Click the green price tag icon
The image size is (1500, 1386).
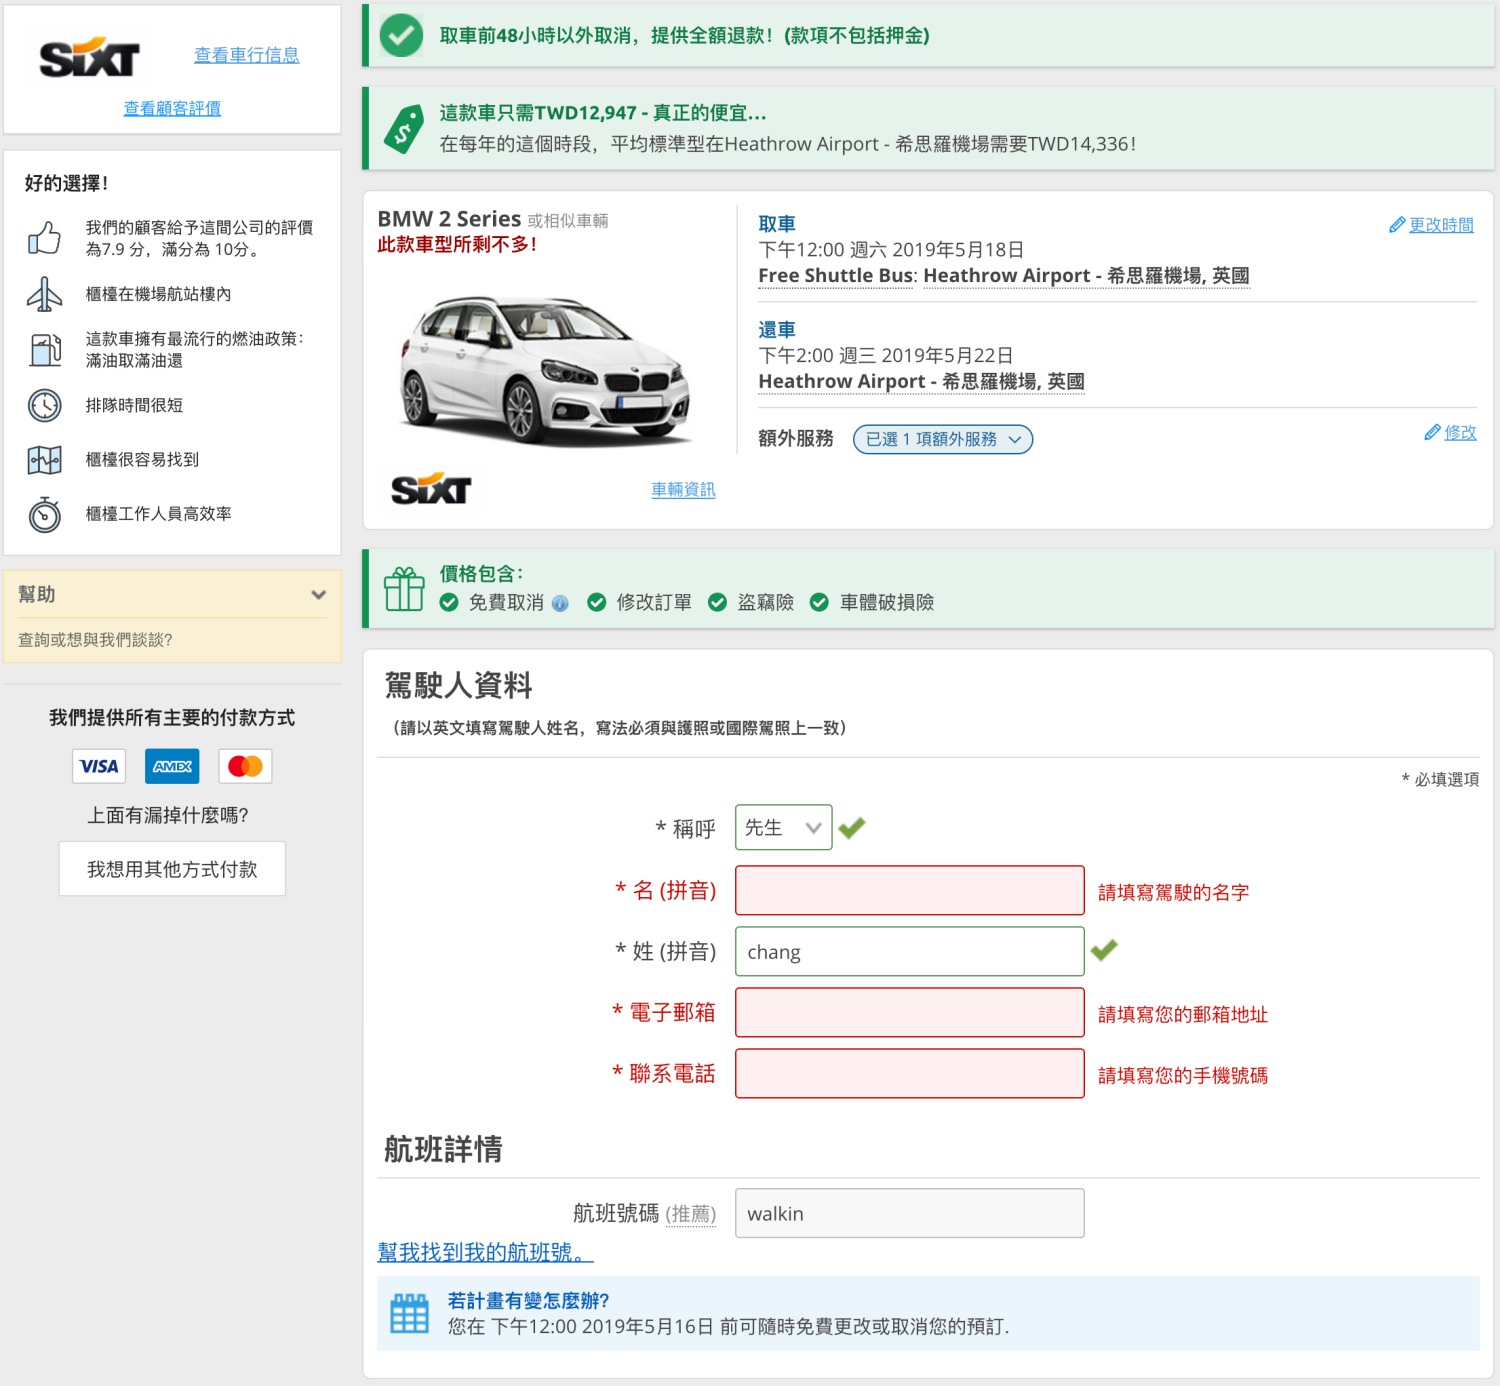click(x=404, y=129)
